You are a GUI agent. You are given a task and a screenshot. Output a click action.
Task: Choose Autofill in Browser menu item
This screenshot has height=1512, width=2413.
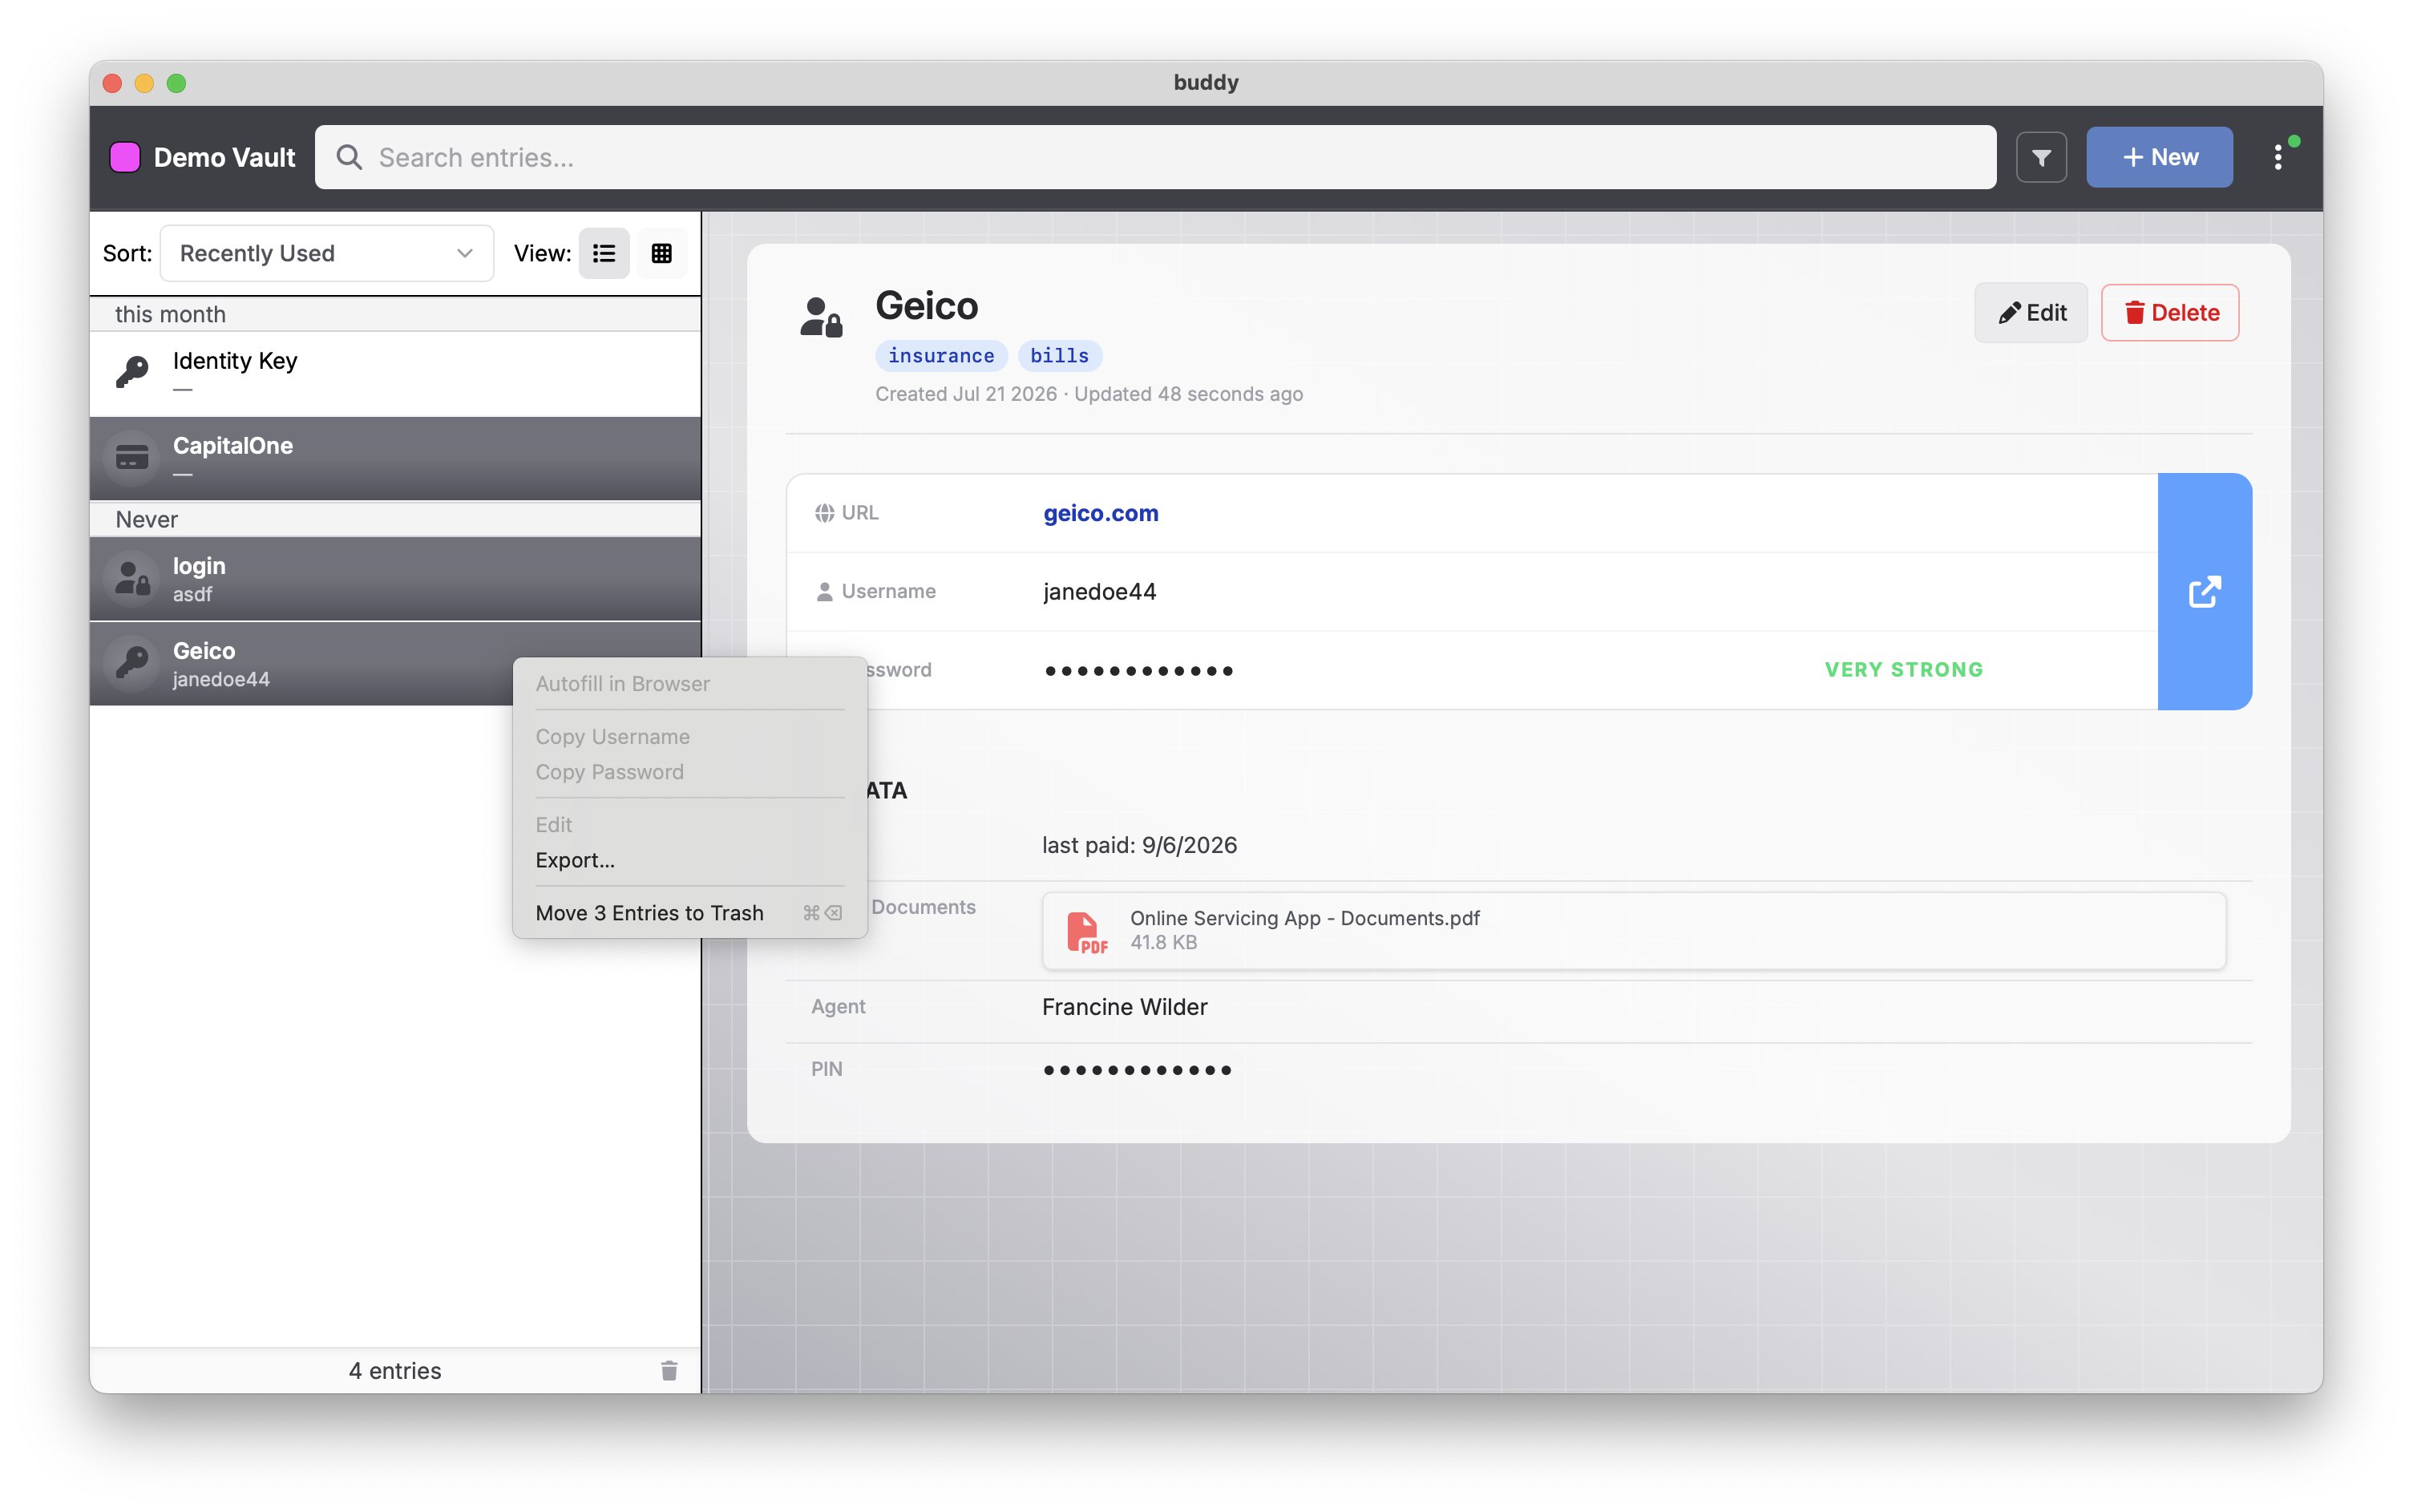click(x=690, y=684)
